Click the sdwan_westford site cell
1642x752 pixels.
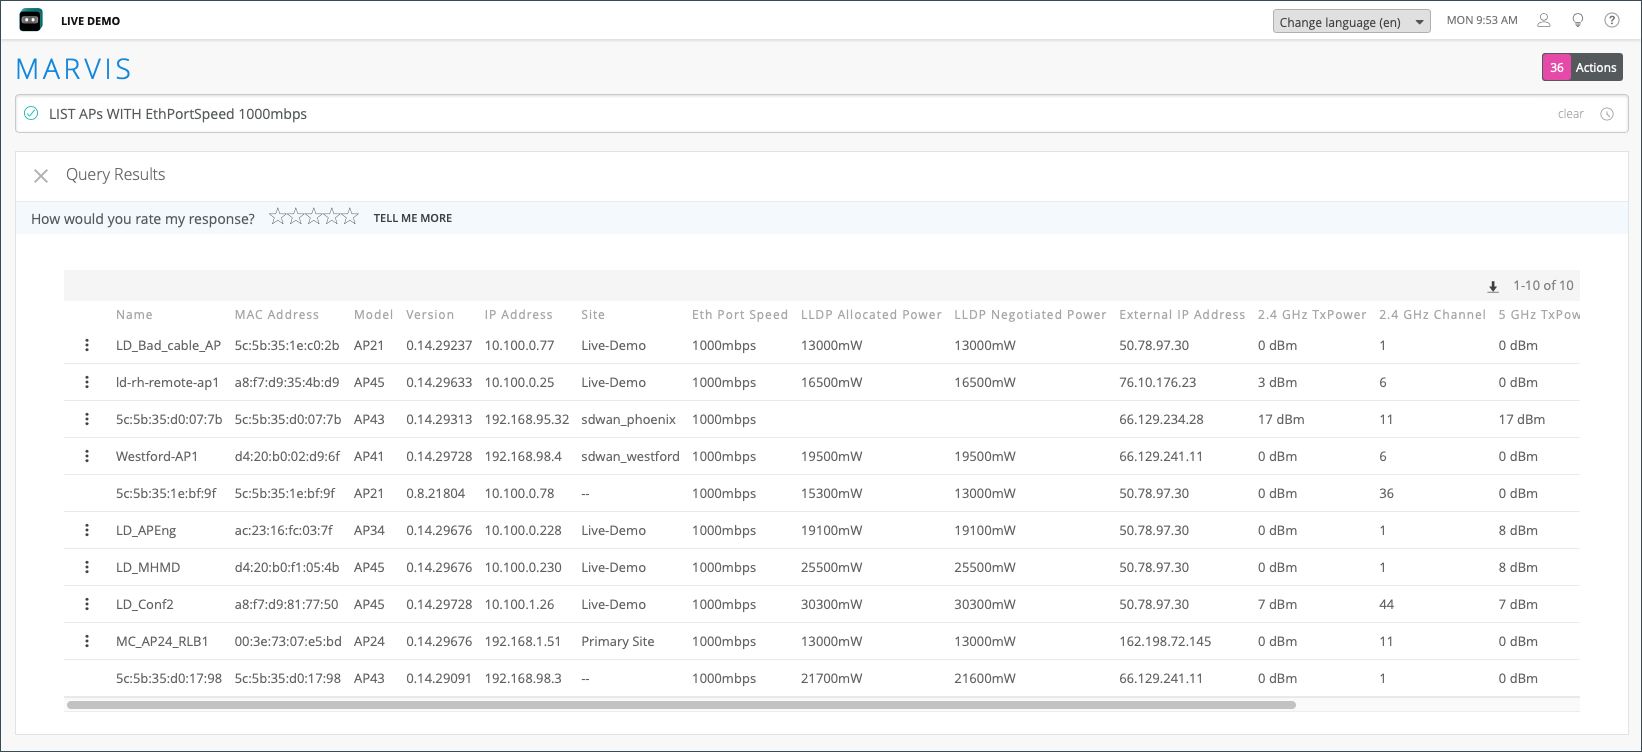[630, 456]
